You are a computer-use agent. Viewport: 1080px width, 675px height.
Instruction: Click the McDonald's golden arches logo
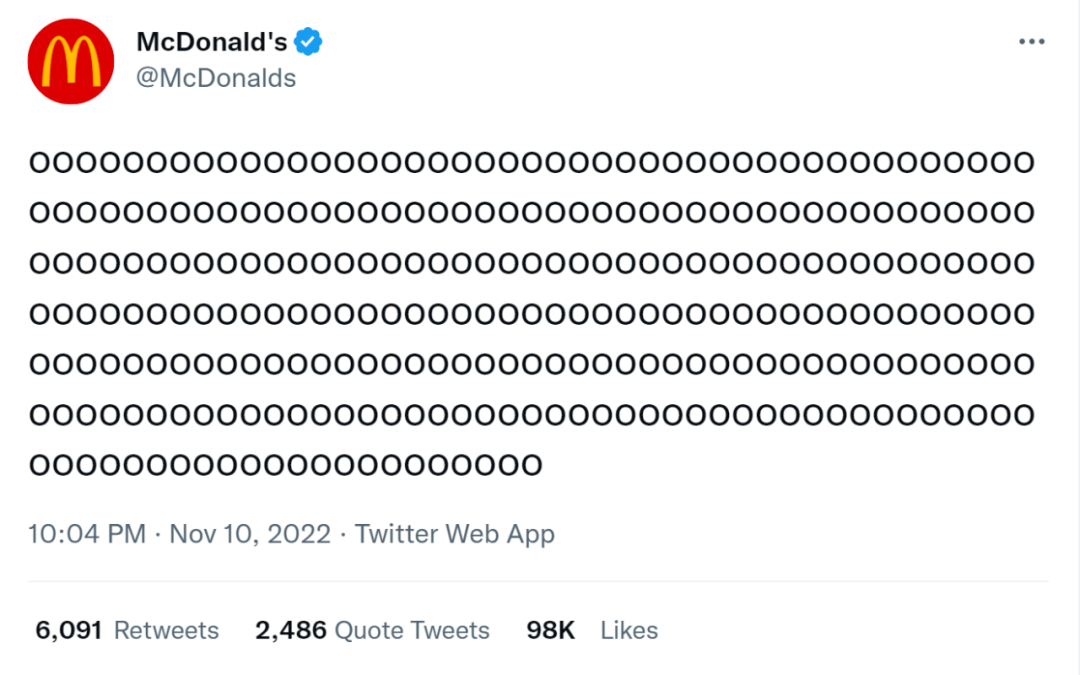point(70,61)
